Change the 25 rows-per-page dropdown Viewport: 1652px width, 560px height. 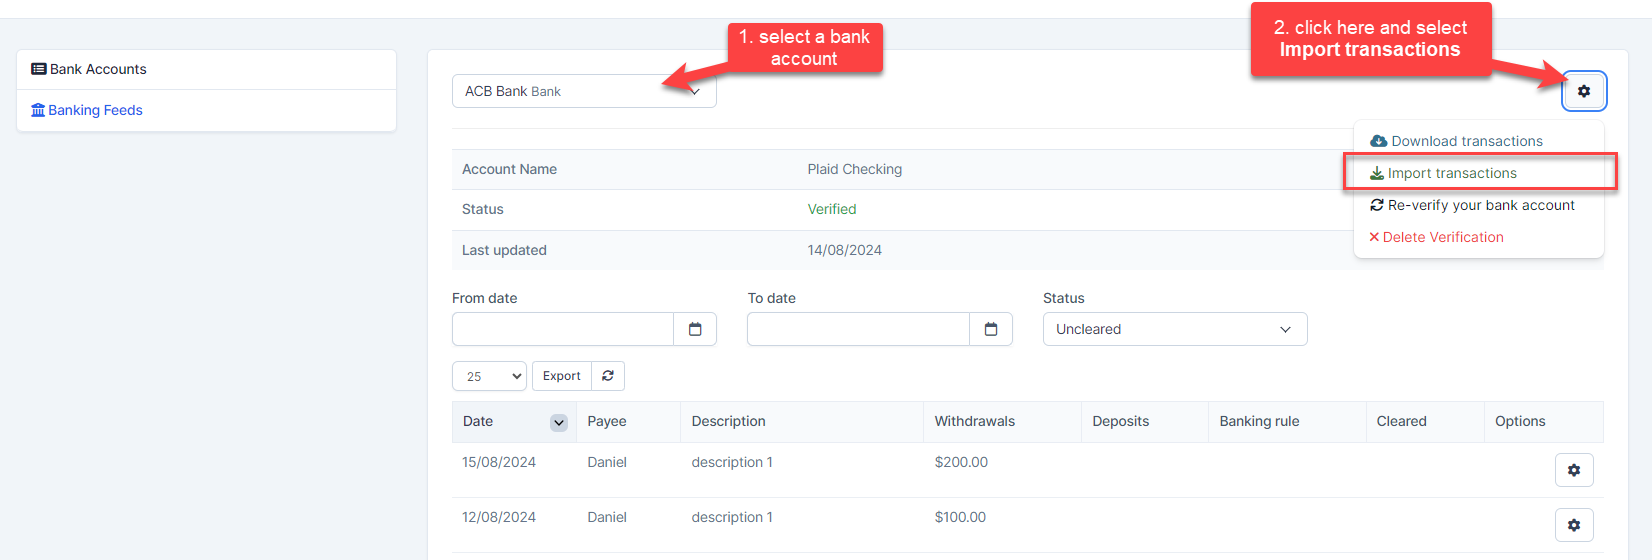pyautogui.click(x=489, y=376)
